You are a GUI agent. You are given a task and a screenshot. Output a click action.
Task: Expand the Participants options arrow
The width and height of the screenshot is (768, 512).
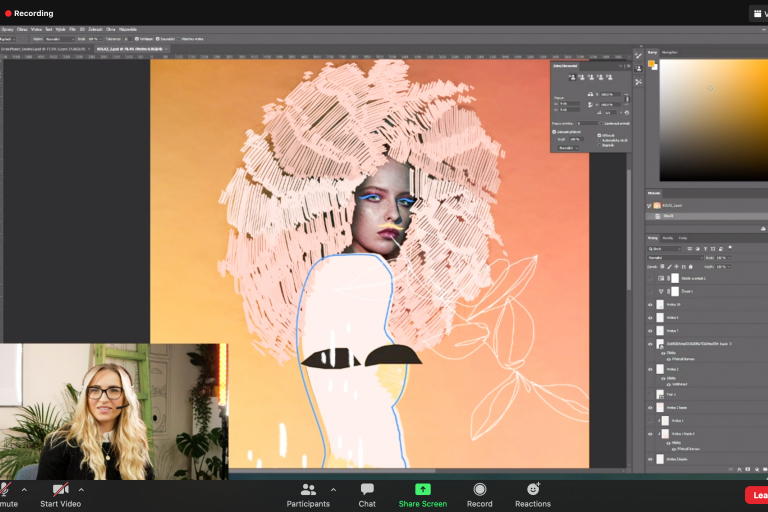[333, 490]
